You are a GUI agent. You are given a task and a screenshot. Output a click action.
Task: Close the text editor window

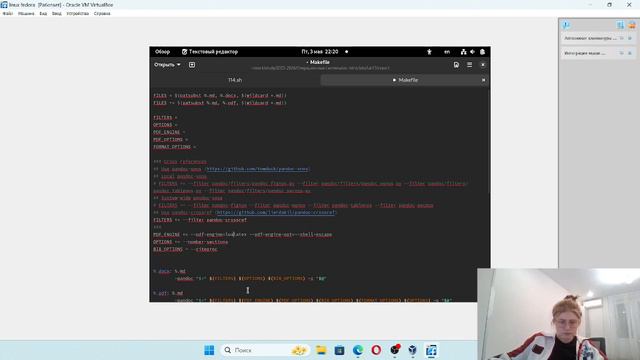[483, 64]
